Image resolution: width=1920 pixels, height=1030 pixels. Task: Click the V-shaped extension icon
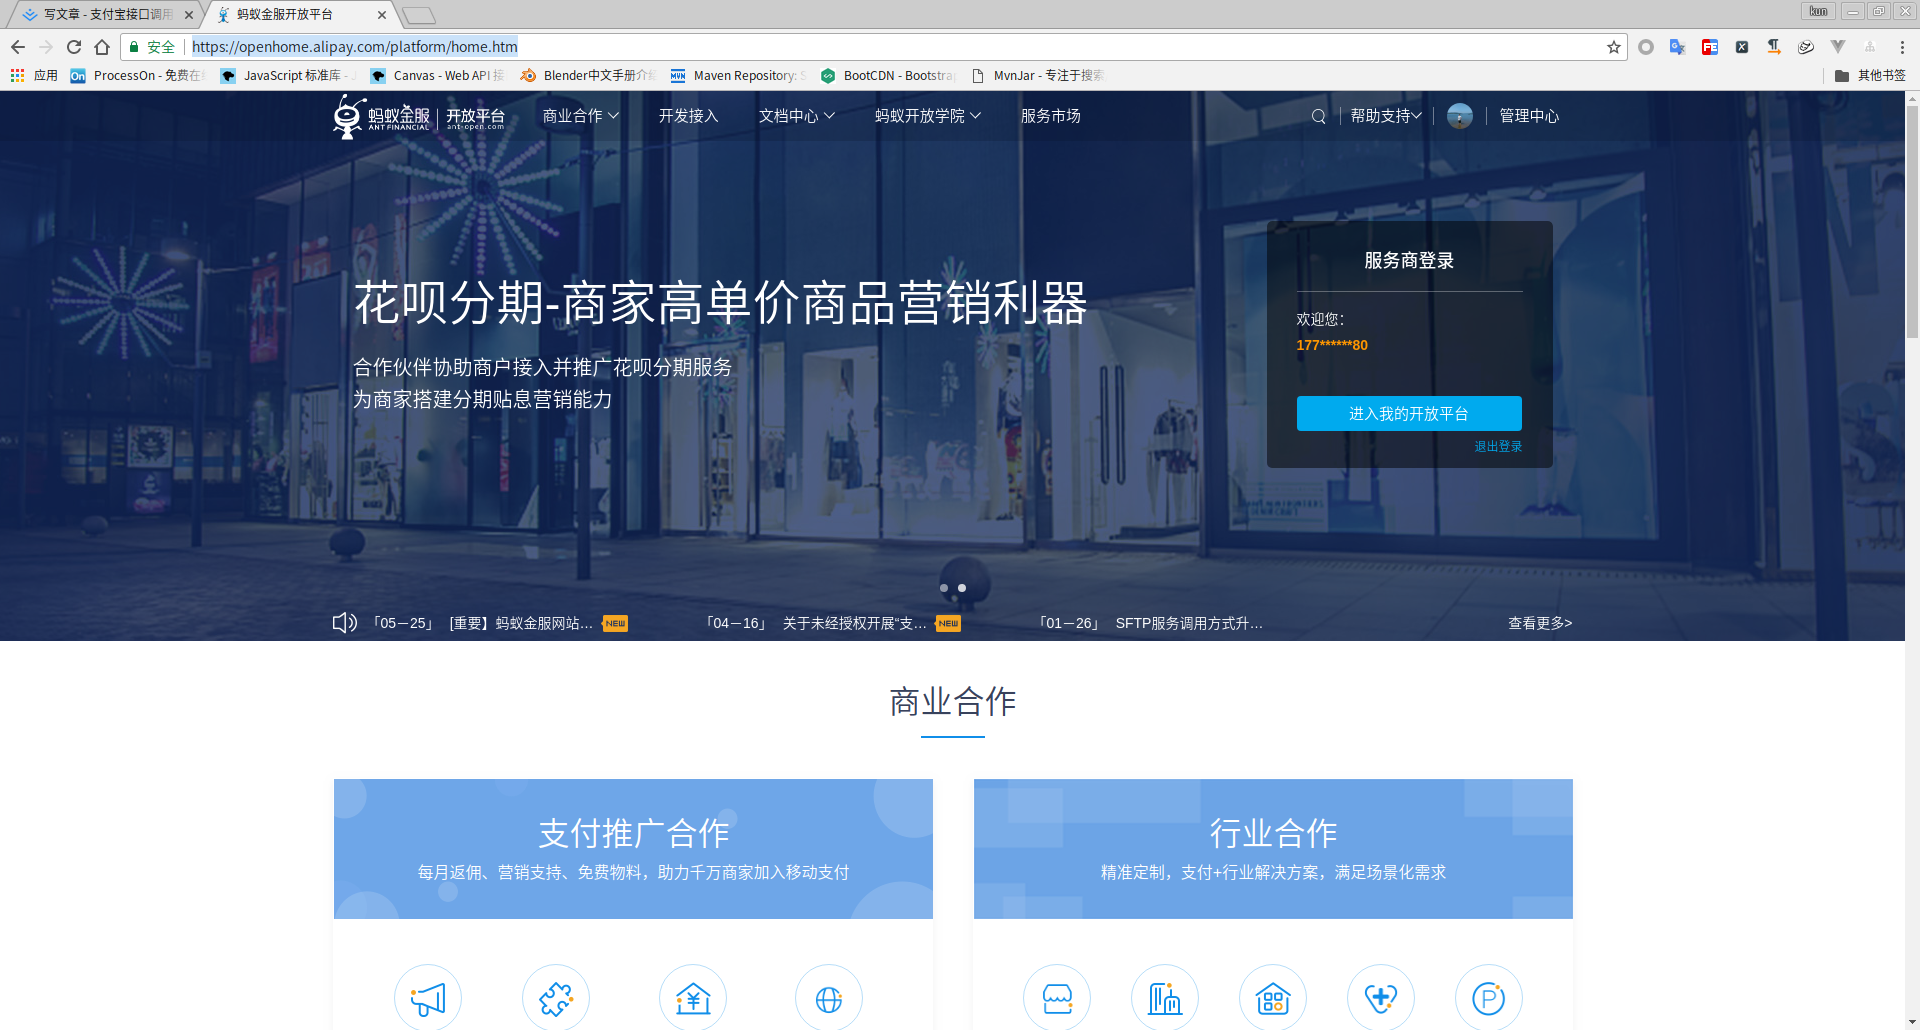[1838, 47]
